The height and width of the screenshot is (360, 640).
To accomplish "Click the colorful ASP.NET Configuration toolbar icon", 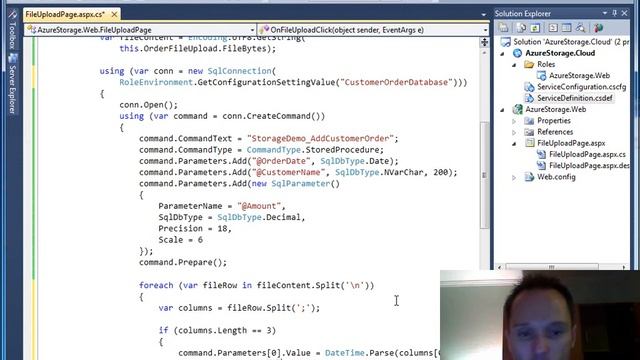I will point(598,28).
